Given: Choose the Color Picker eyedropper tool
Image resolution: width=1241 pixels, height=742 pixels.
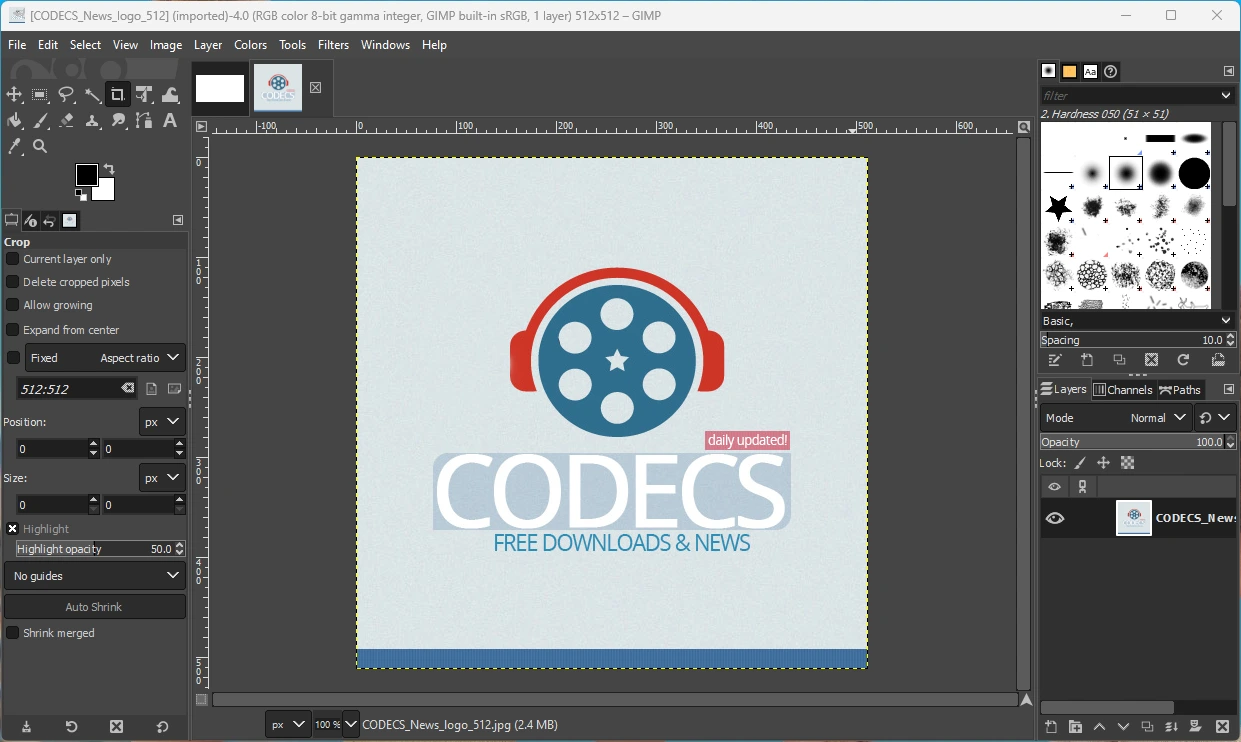Looking at the screenshot, I should tap(14, 147).
